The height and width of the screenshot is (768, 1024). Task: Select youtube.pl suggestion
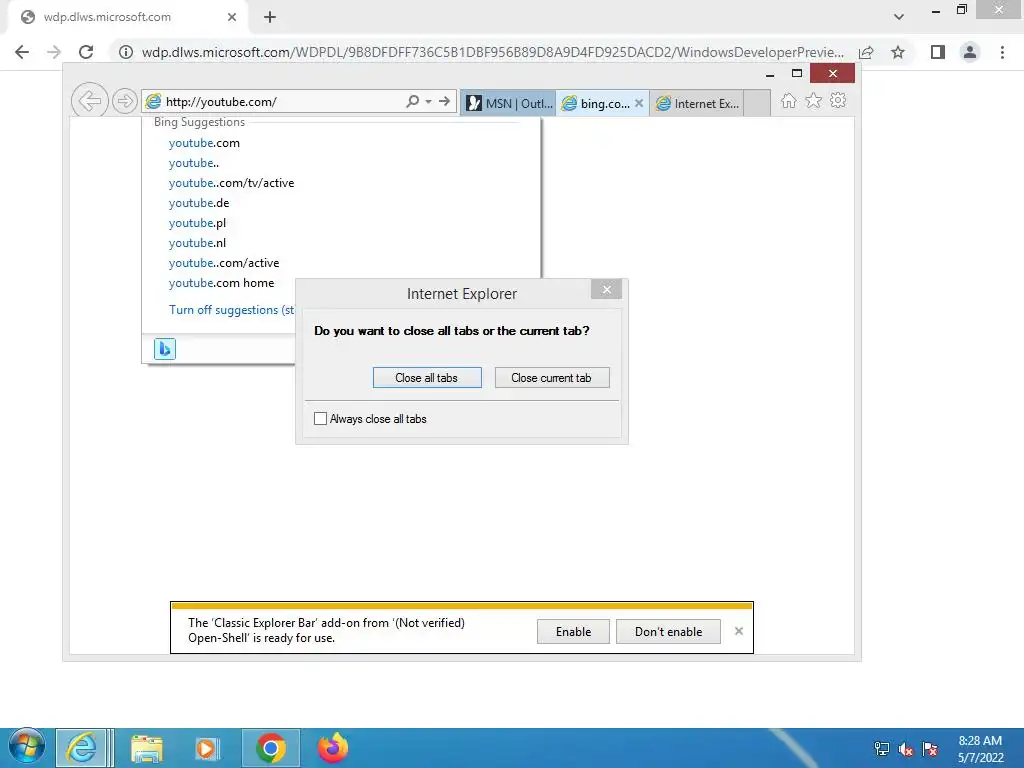point(197,223)
